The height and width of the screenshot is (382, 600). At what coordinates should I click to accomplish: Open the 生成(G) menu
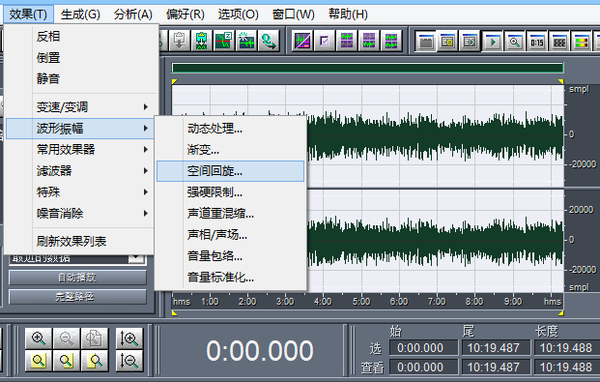80,15
